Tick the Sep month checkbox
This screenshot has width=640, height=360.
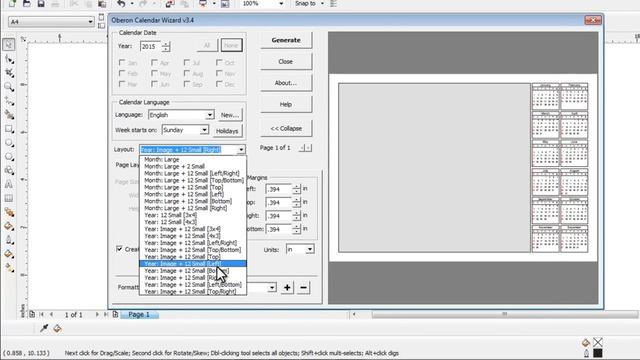coord(187,84)
